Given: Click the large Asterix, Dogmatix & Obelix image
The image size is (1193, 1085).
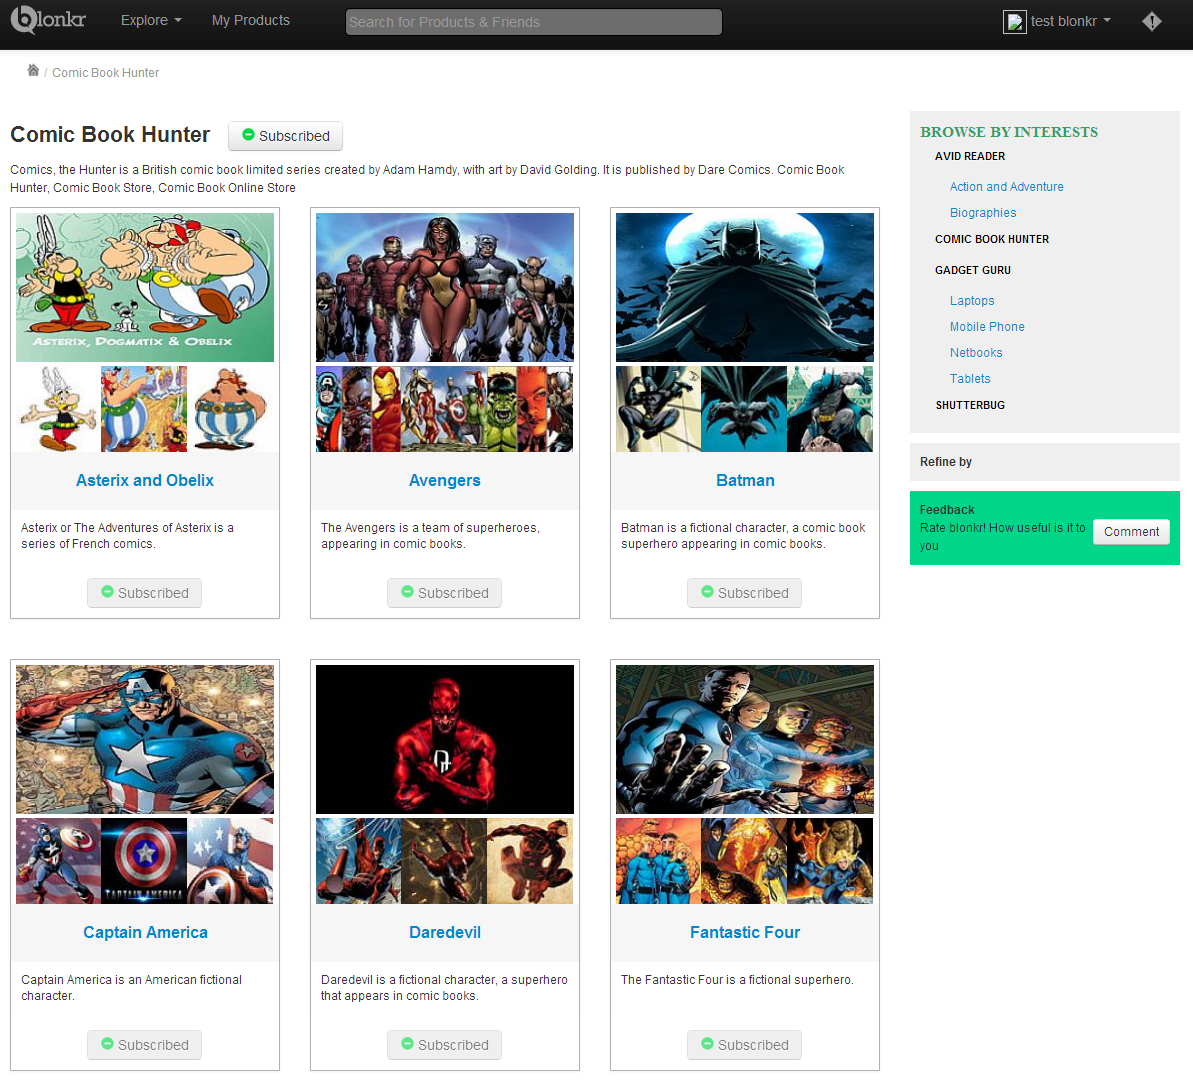Looking at the screenshot, I should pos(145,288).
